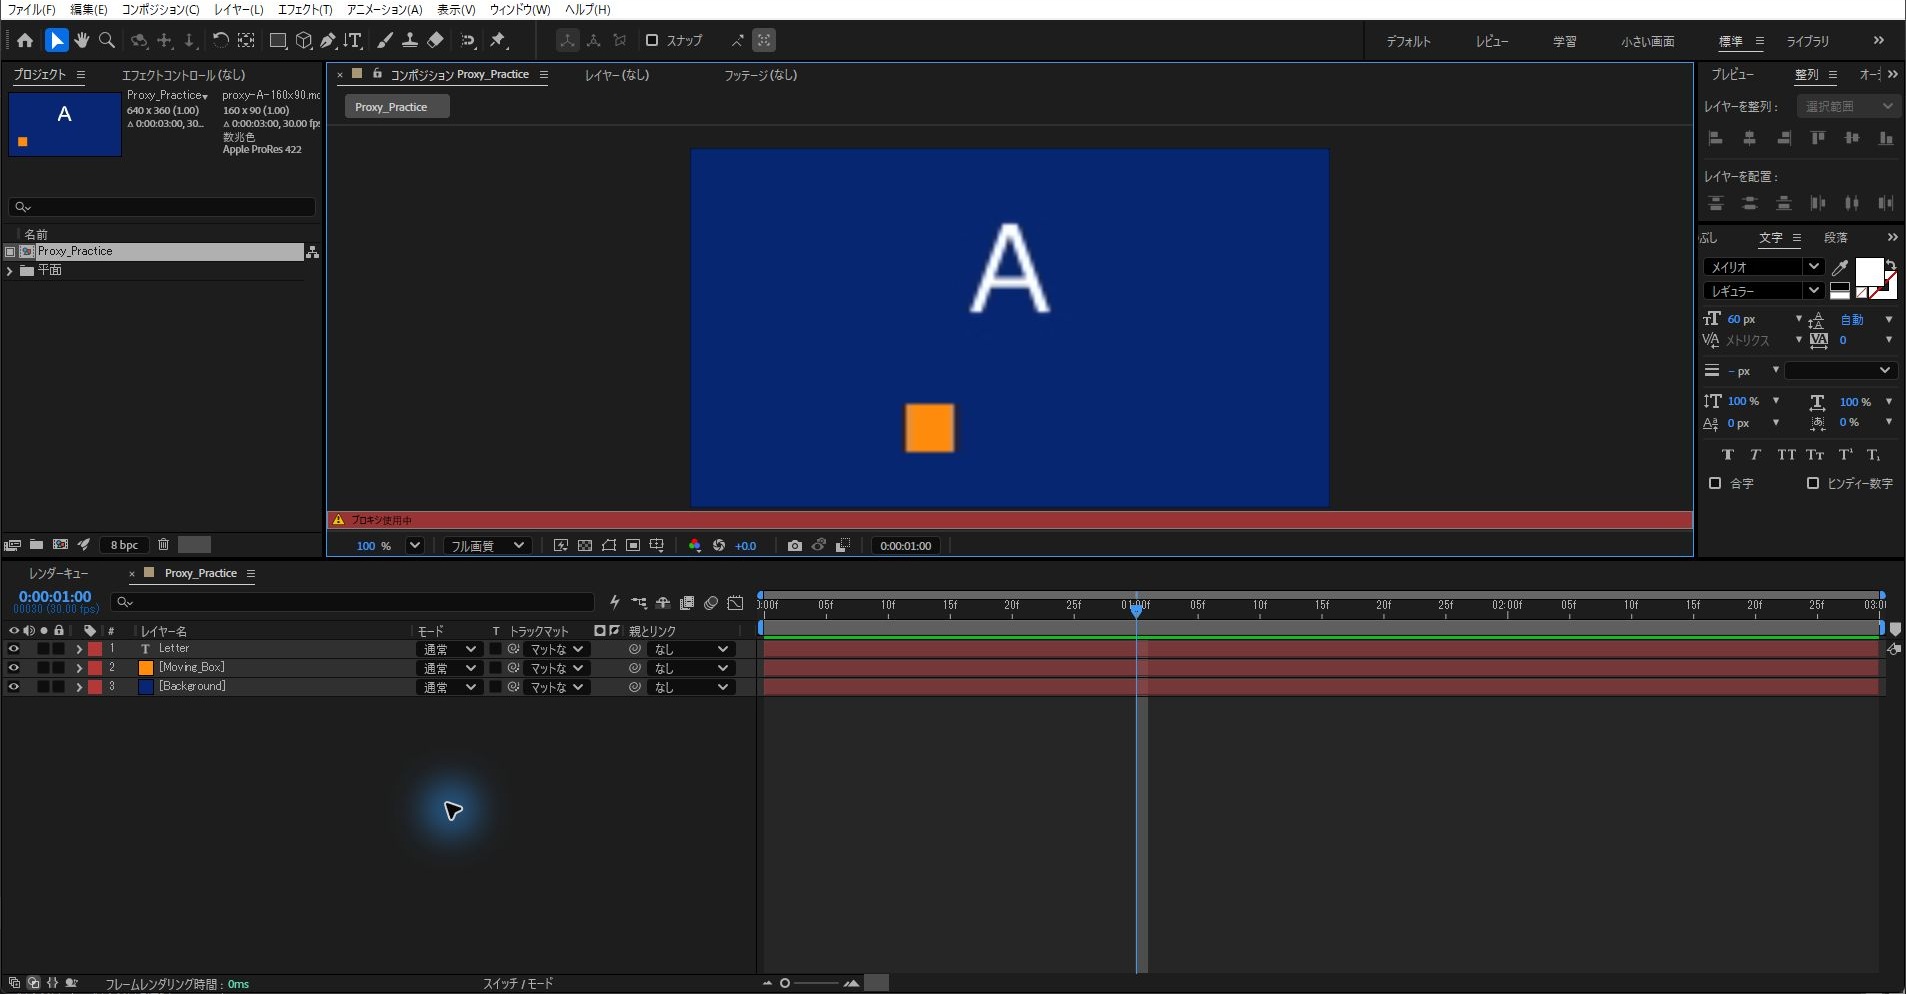Expand the 平面 folder in project panel

tap(10, 271)
